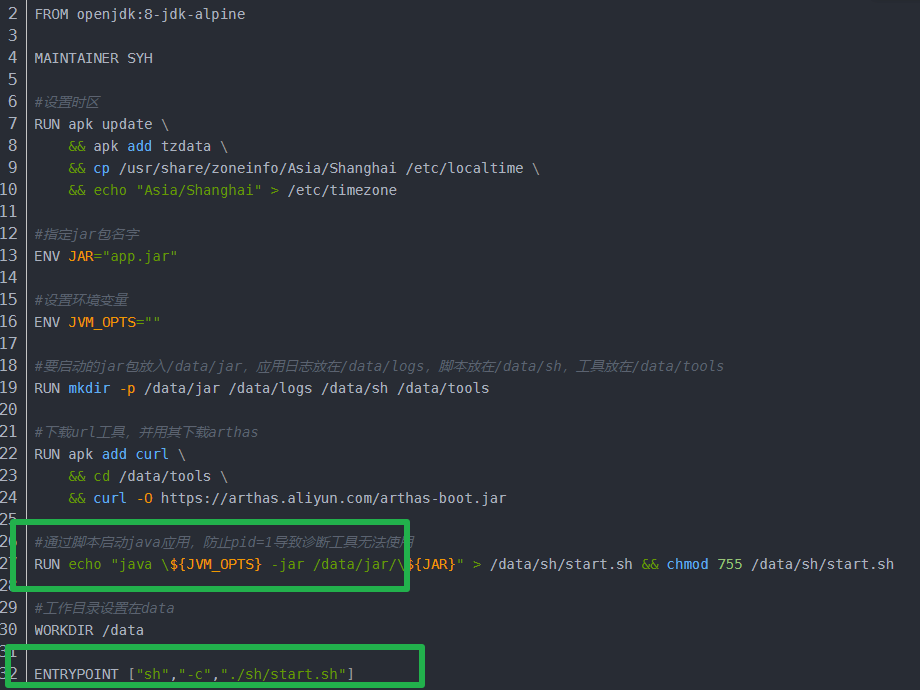Screen dimensions: 920x690
Task: Click '/usr/share/zoneinfo/Asia/Shanghai' path
Action: [258, 168]
